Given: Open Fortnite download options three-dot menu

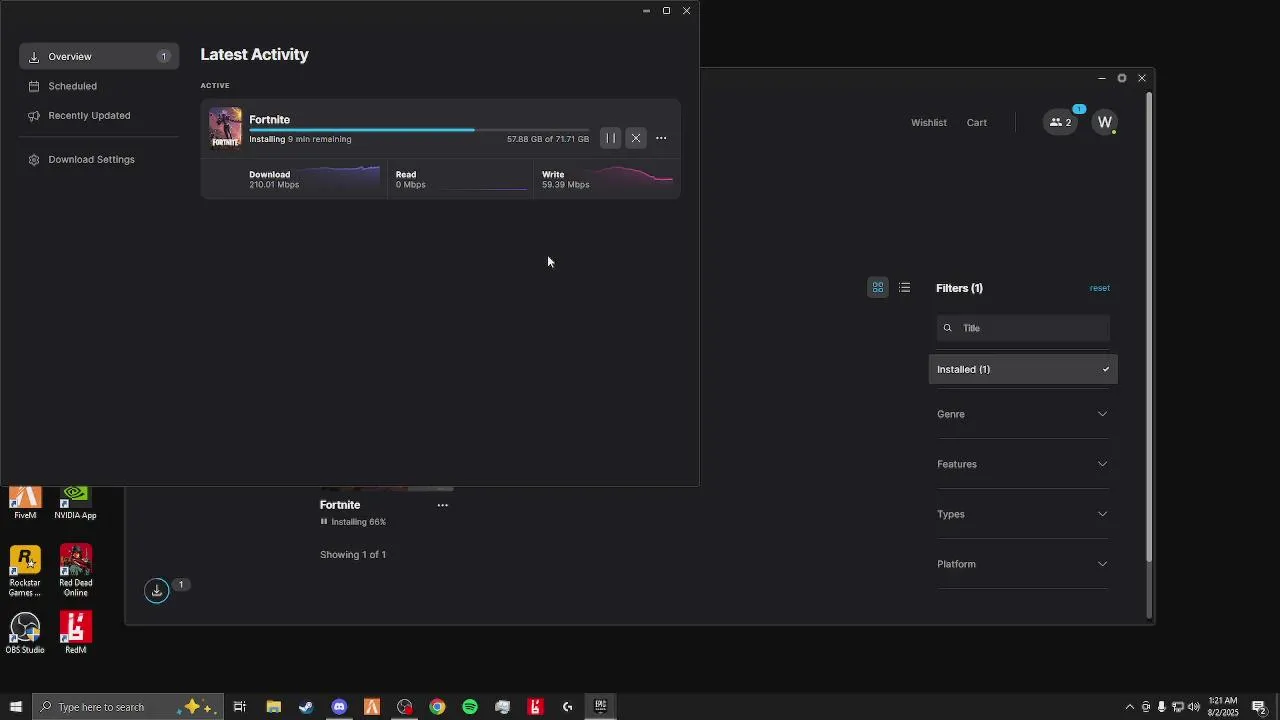Looking at the screenshot, I should pyautogui.click(x=661, y=138).
